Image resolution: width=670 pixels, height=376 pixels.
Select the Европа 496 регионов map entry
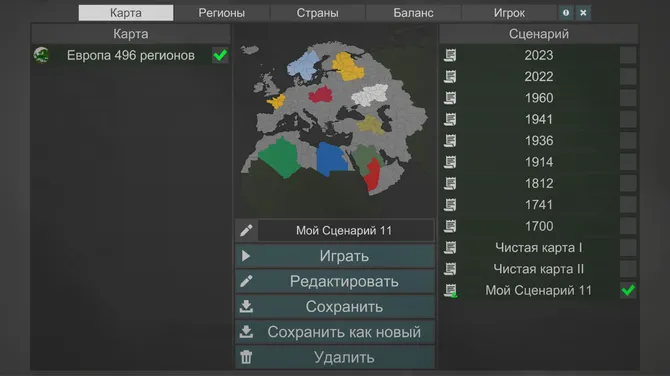coord(130,55)
